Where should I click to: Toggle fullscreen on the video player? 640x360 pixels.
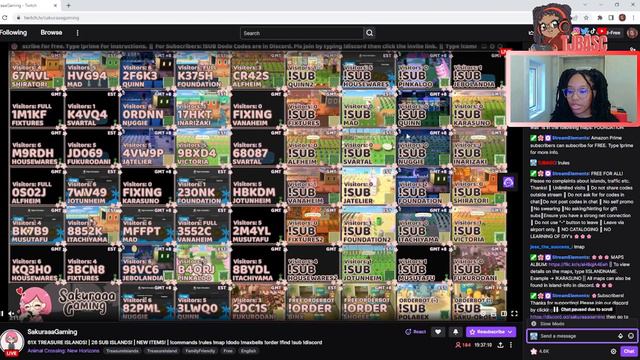point(514,313)
